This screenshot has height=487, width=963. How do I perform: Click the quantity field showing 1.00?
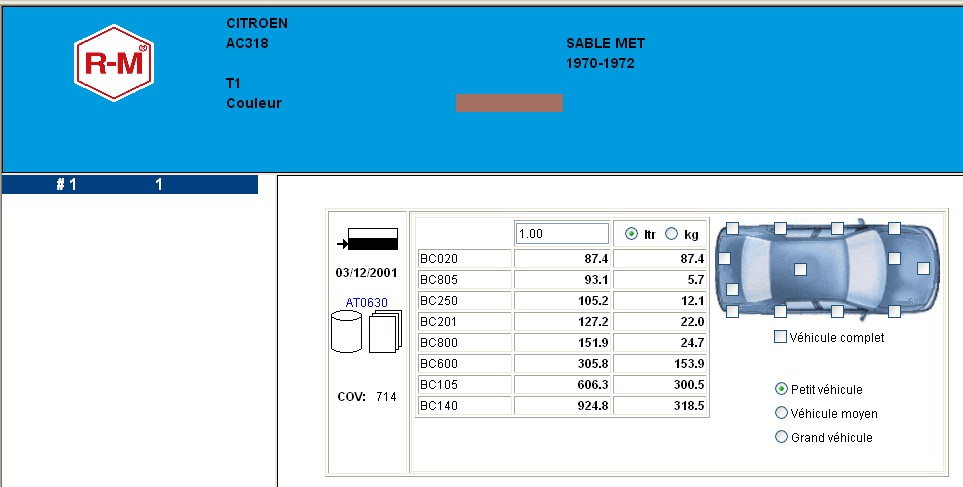[x=562, y=233]
